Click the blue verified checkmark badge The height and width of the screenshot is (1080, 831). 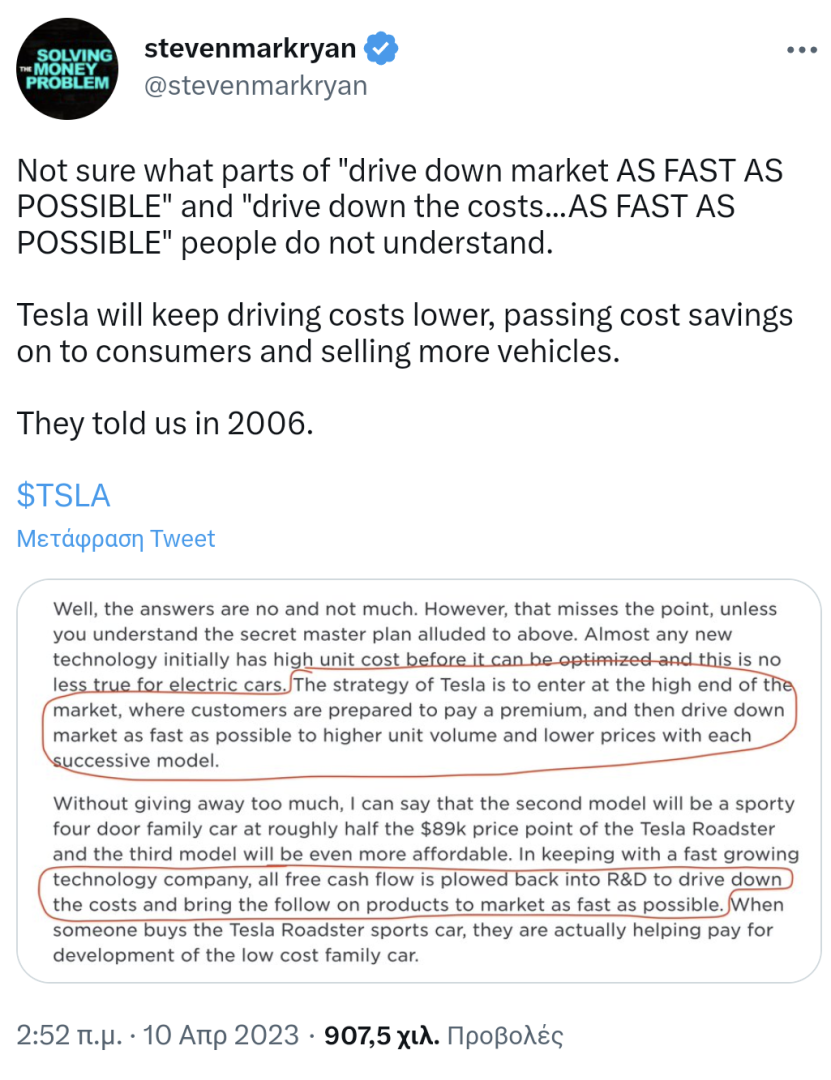pos(383,47)
